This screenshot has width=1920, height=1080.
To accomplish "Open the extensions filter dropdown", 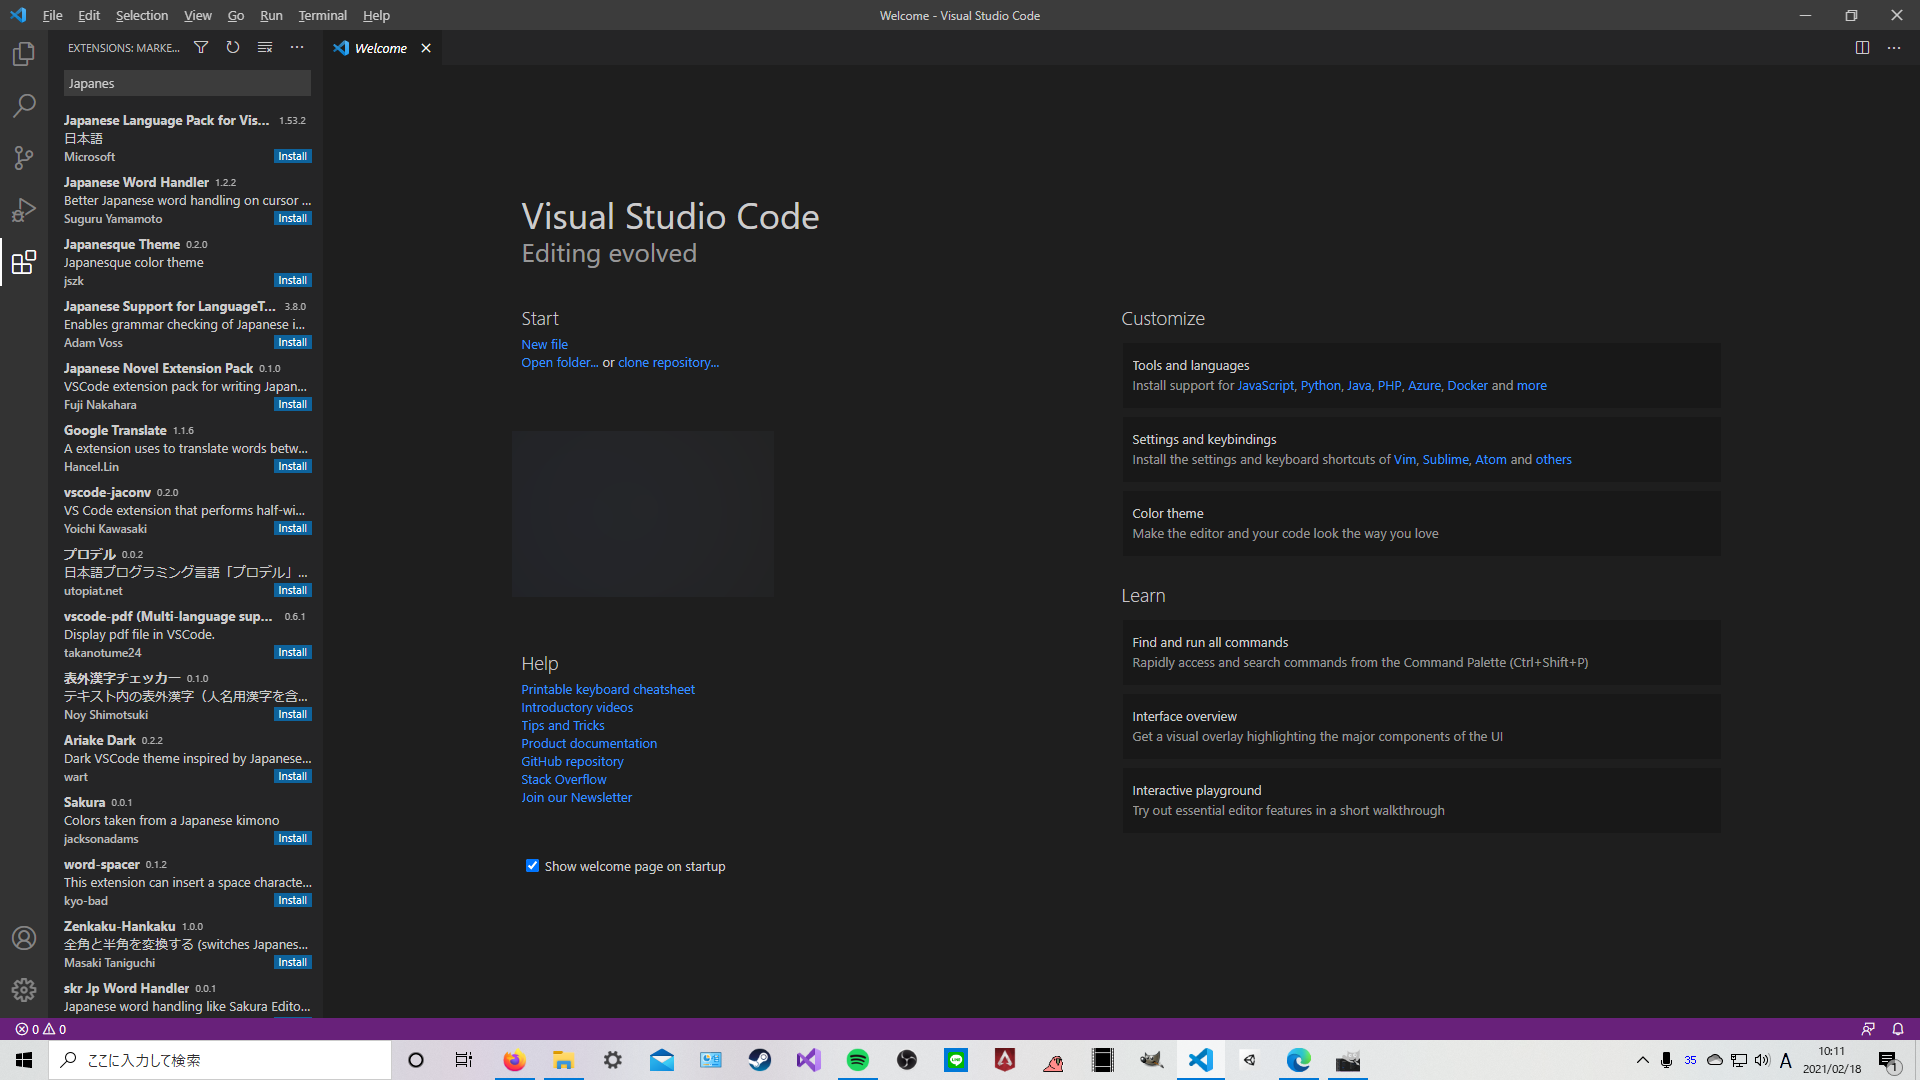I will click(200, 47).
